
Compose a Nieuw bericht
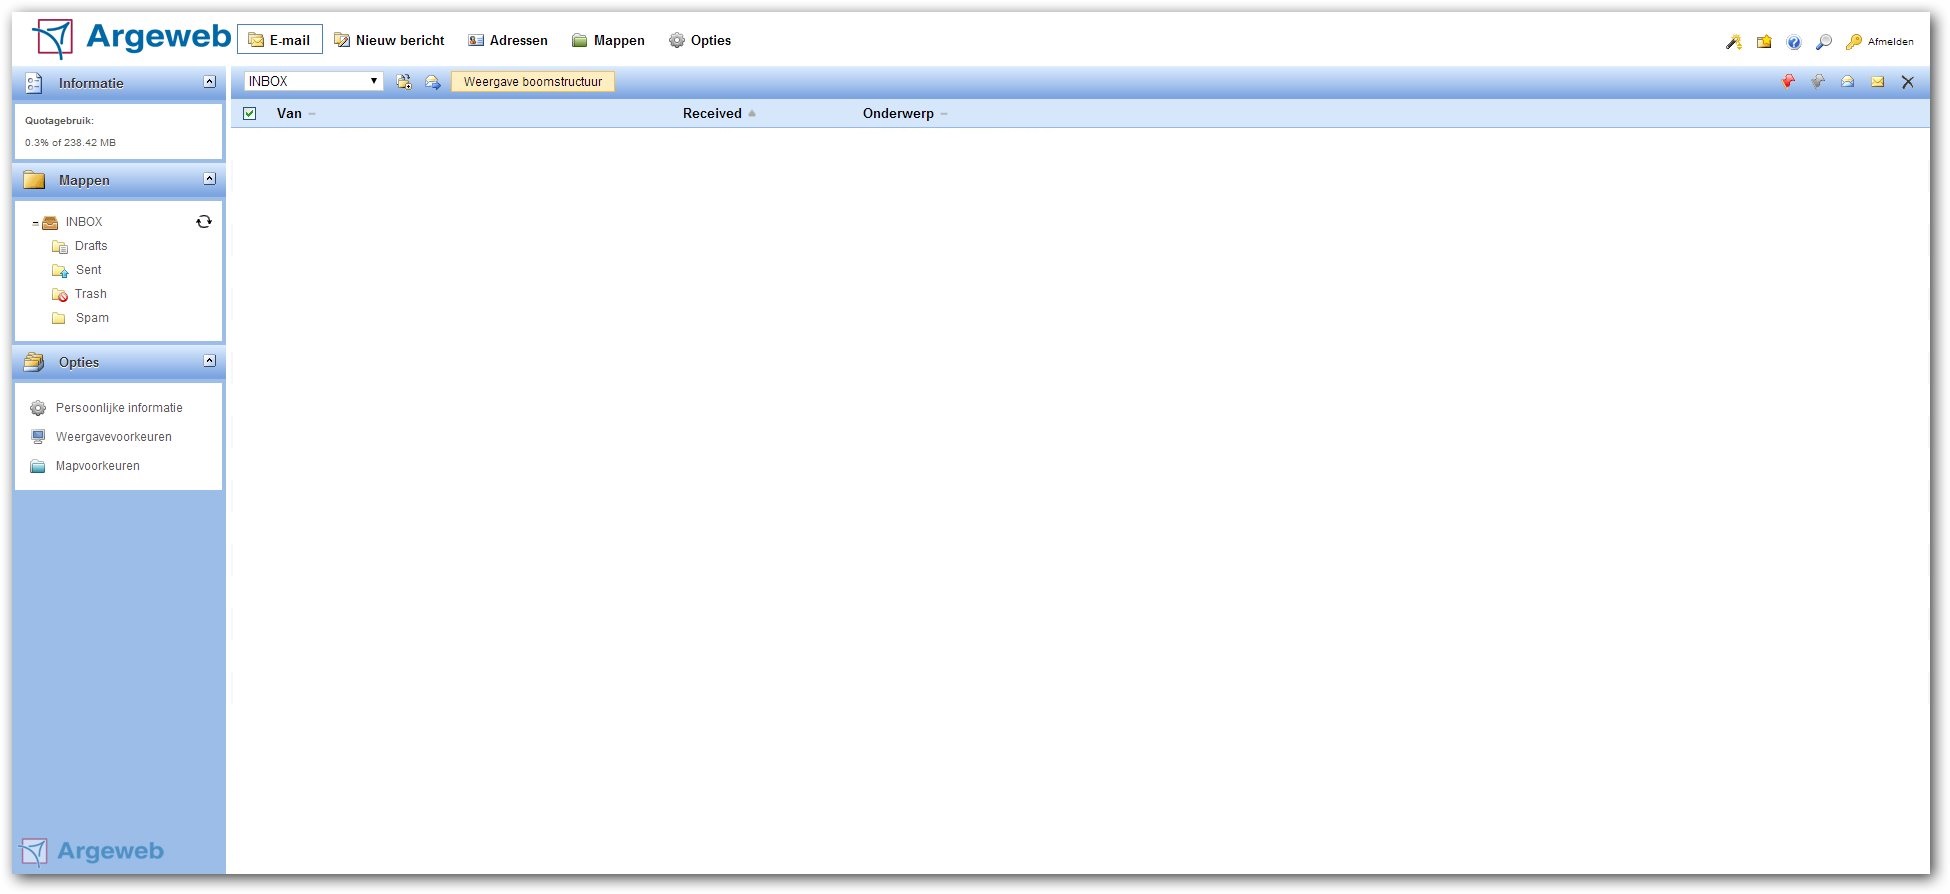pos(389,40)
